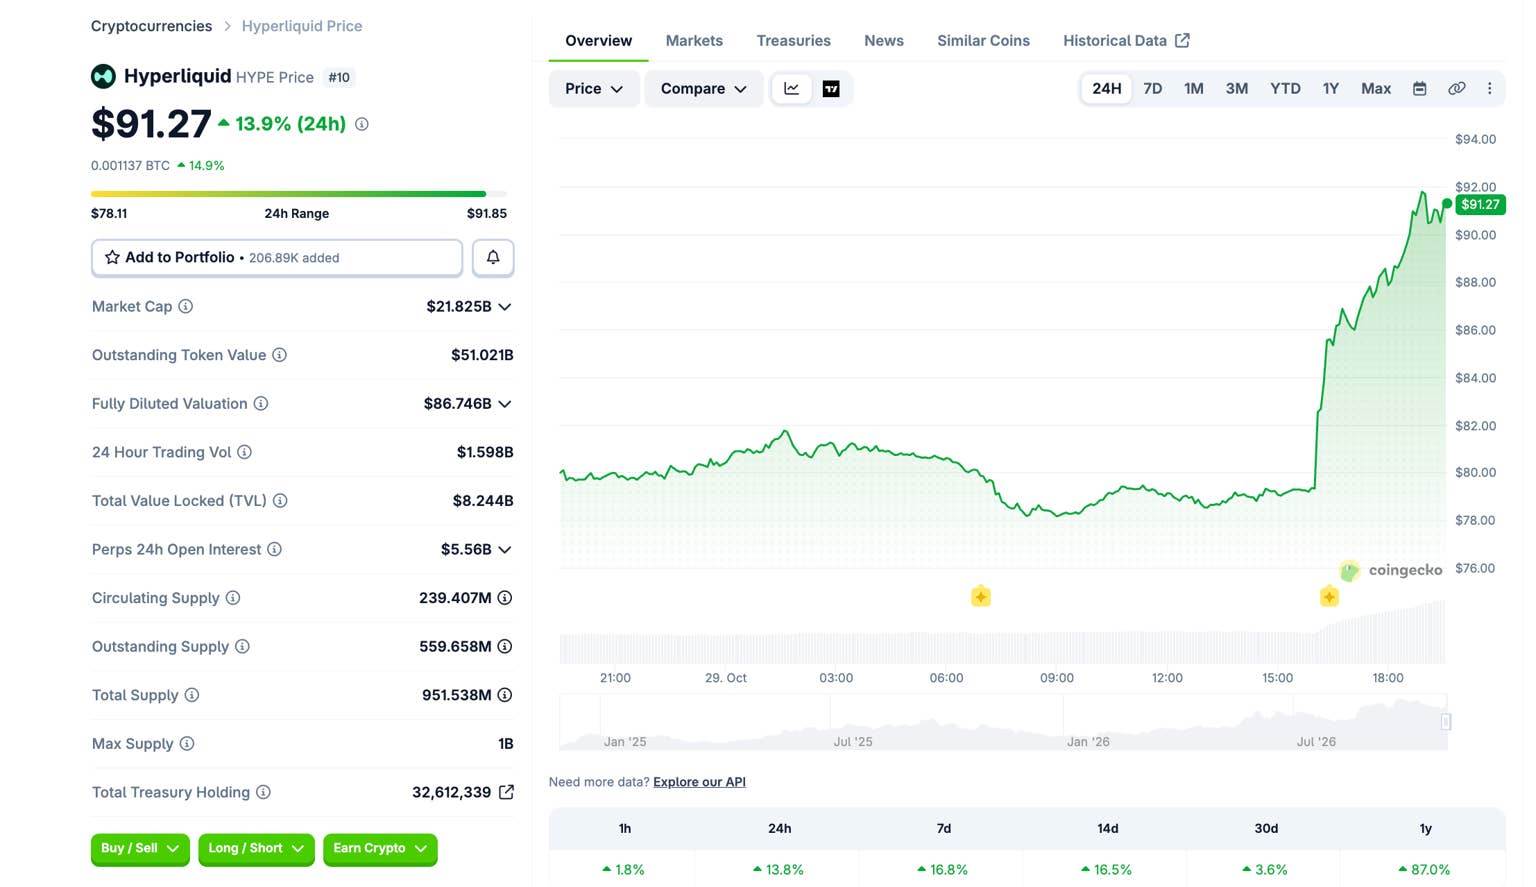Open external link icon beside Total Treasury Holding
The image size is (1536, 887).
(x=506, y=792)
